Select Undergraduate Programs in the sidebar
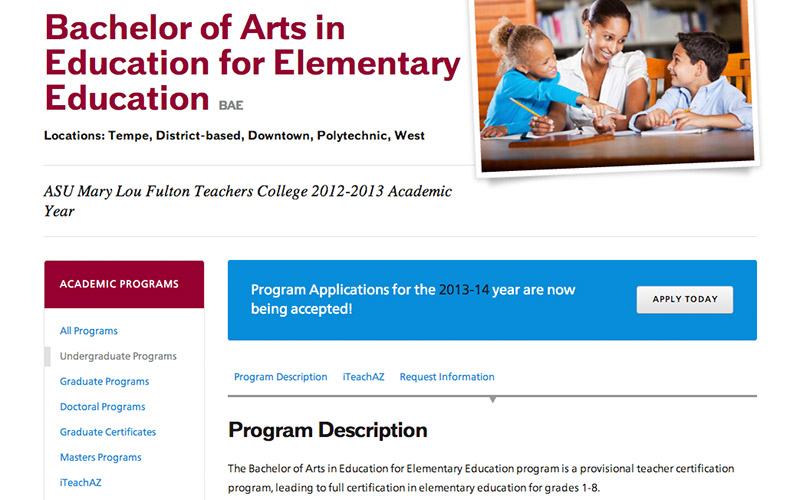The image size is (800, 500). click(x=118, y=356)
